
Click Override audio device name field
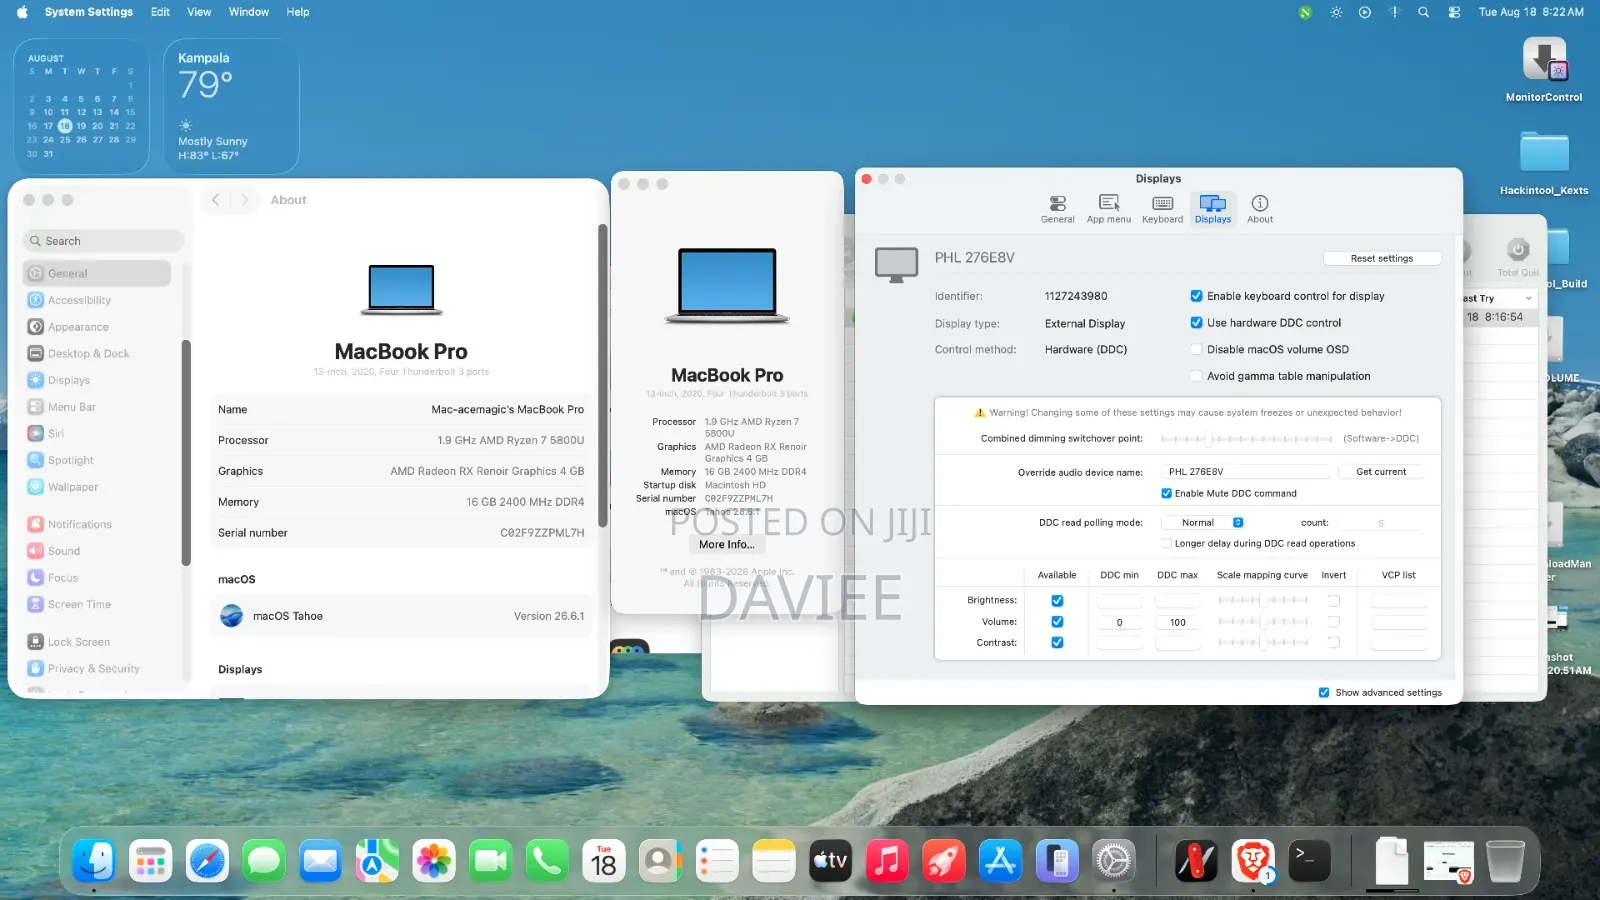[x=1245, y=471]
